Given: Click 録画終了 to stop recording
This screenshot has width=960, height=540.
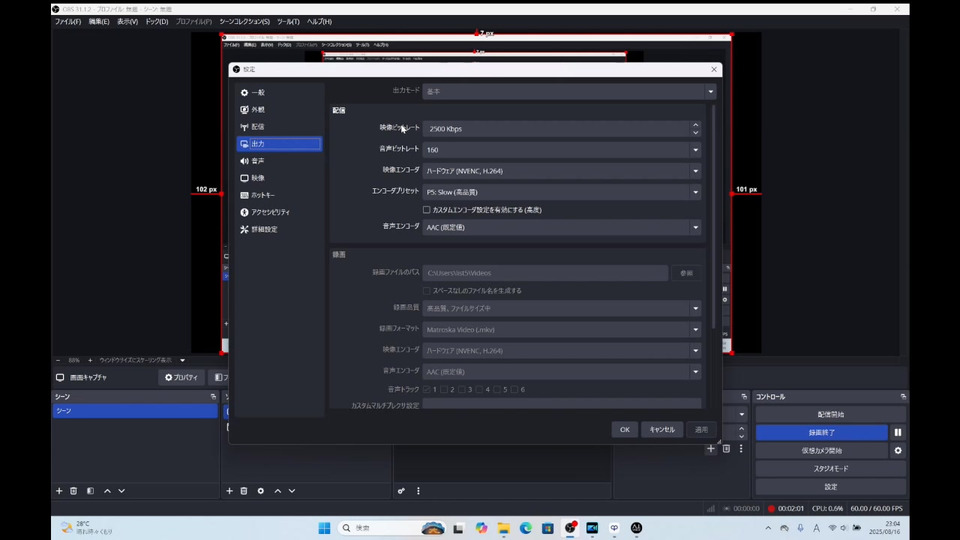Looking at the screenshot, I should [822, 432].
